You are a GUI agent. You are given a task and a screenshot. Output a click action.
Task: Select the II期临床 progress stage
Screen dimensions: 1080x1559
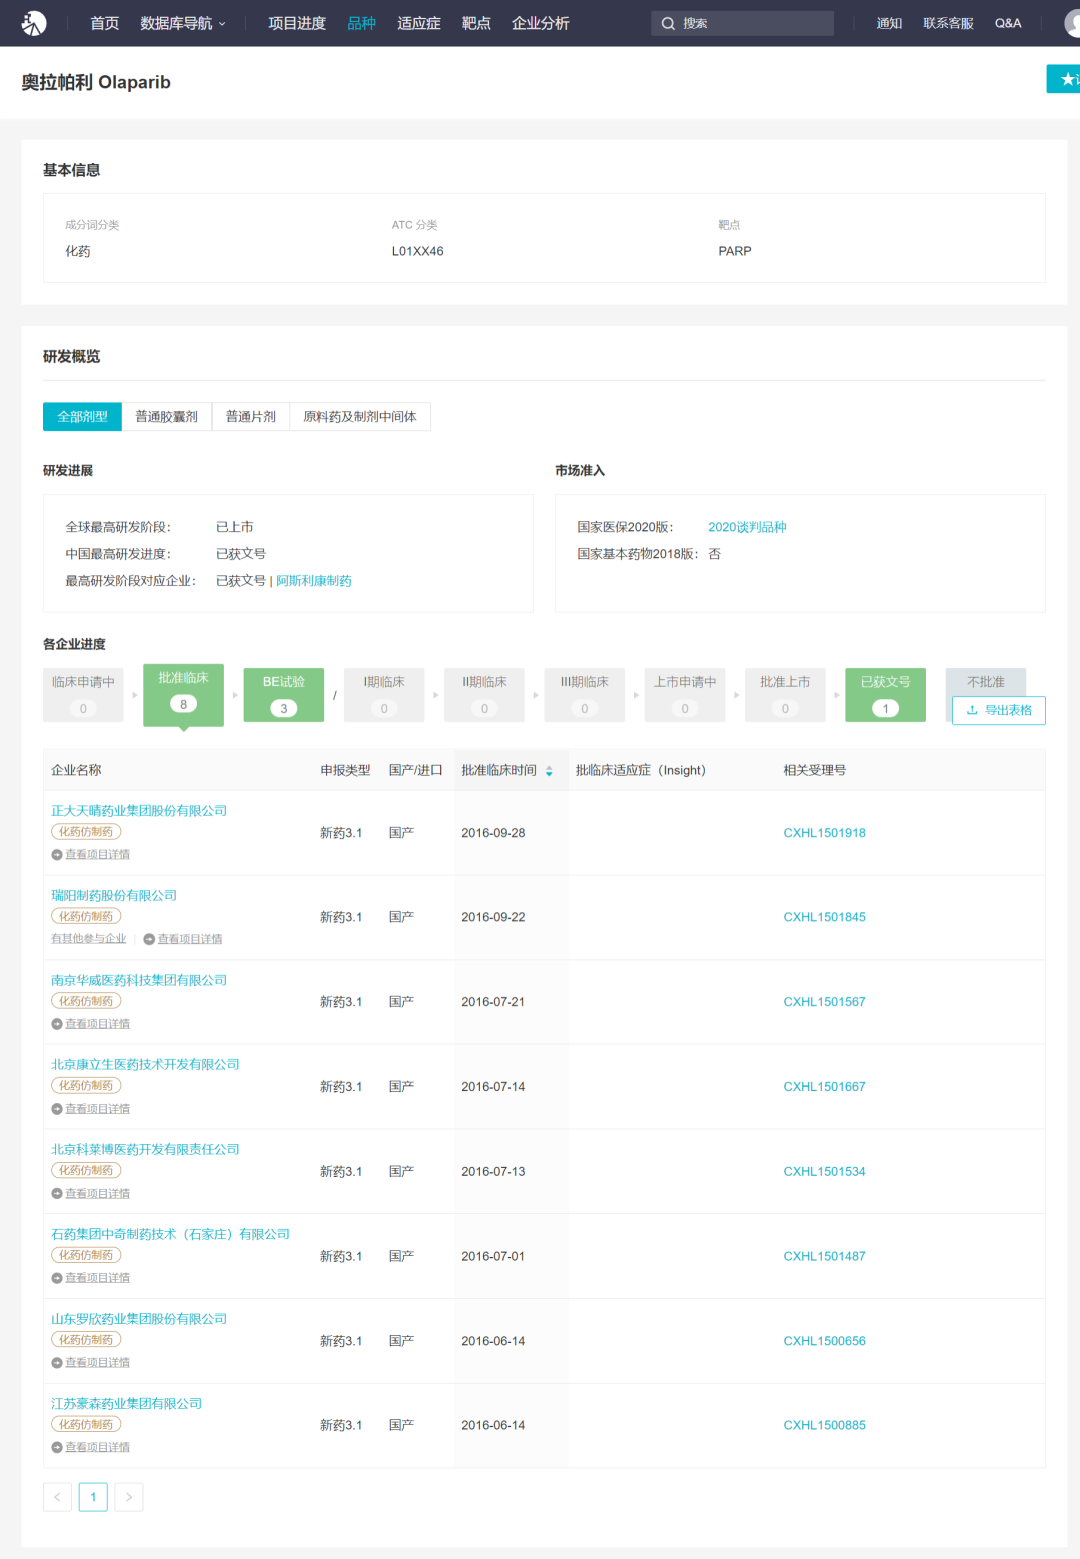click(484, 695)
